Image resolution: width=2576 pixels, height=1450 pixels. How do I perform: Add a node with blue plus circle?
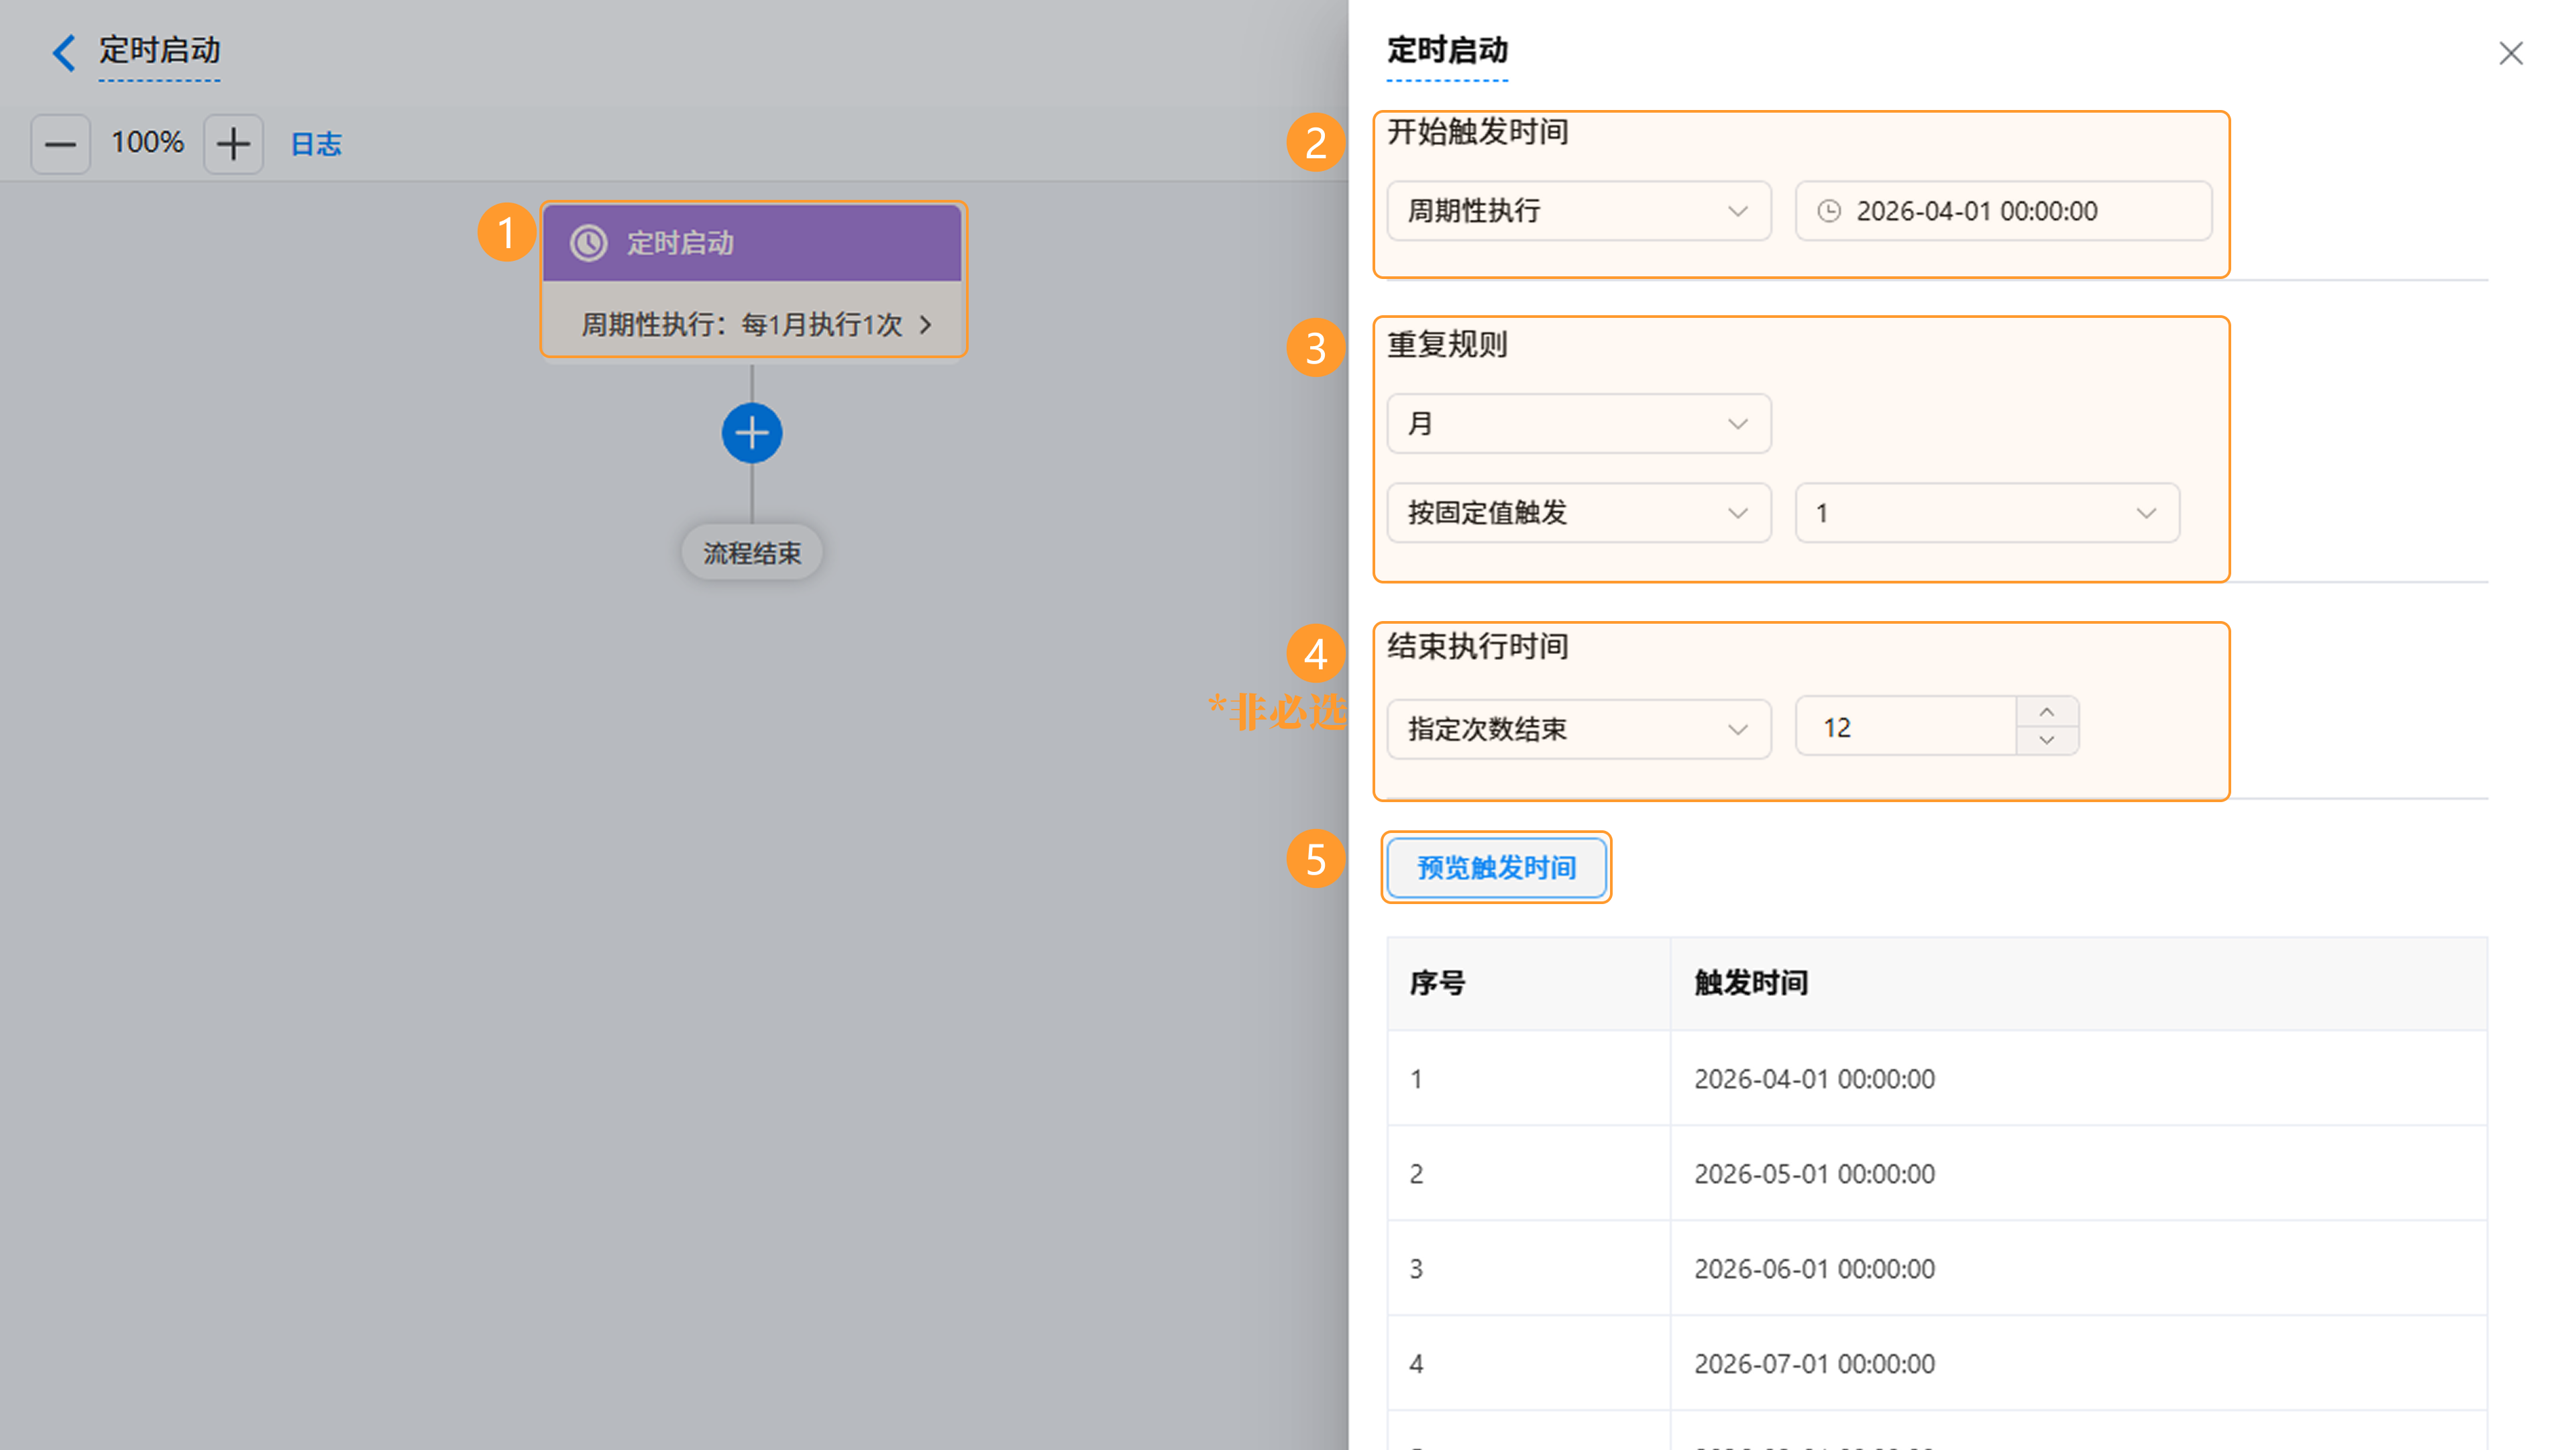pos(752,433)
